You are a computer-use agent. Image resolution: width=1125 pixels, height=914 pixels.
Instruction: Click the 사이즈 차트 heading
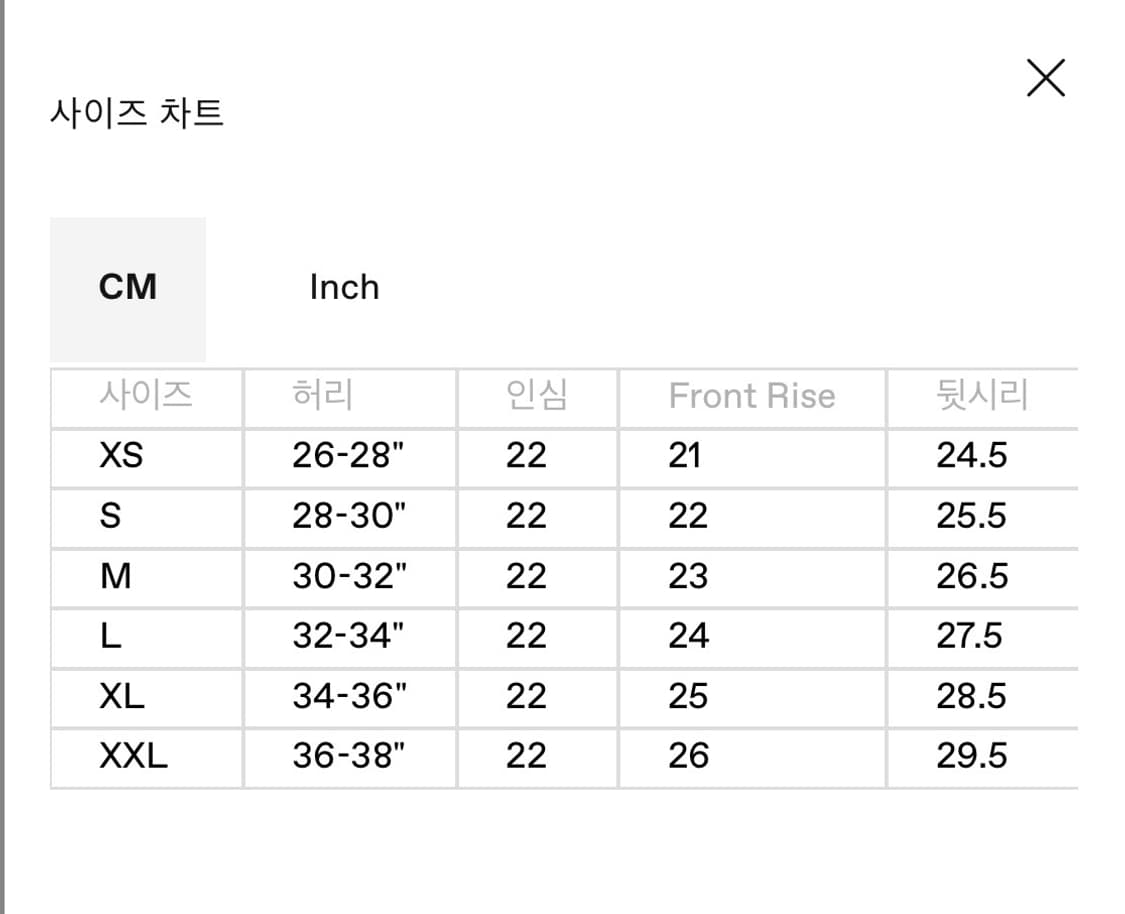coord(137,112)
